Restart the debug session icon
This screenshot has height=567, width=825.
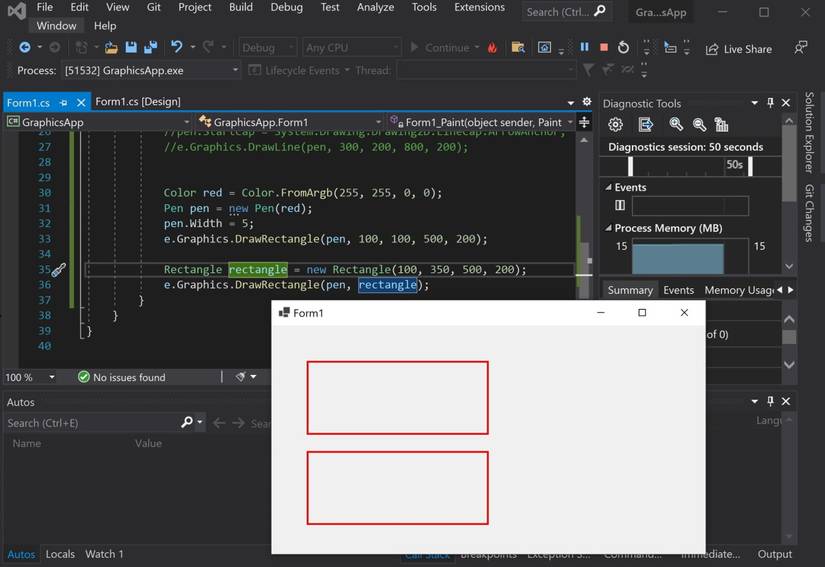pyautogui.click(x=623, y=48)
